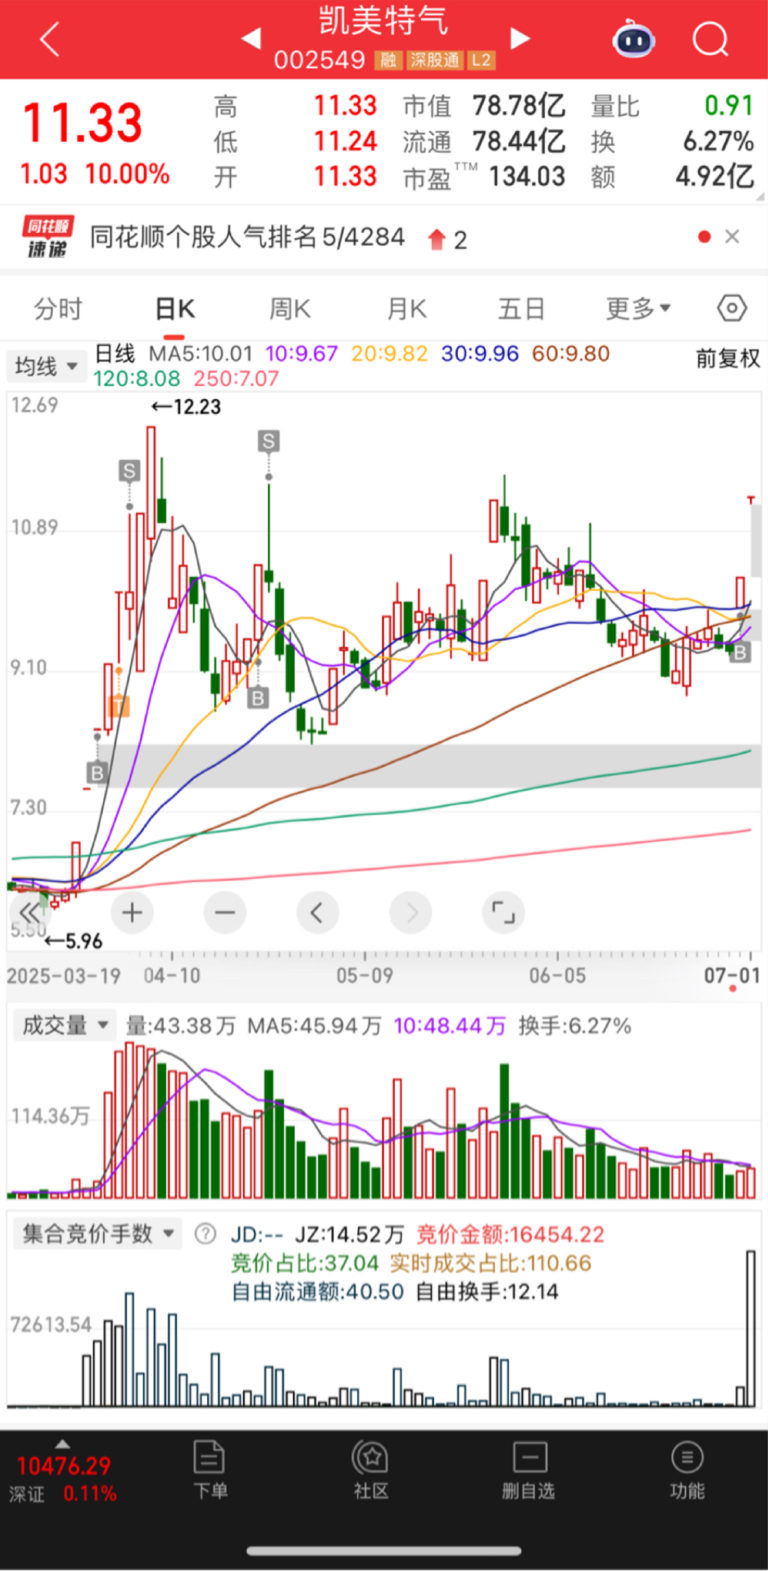The width and height of the screenshot is (768, 1571).
Task: Open help icon for auction indicator
Action: pos(205,1234)
